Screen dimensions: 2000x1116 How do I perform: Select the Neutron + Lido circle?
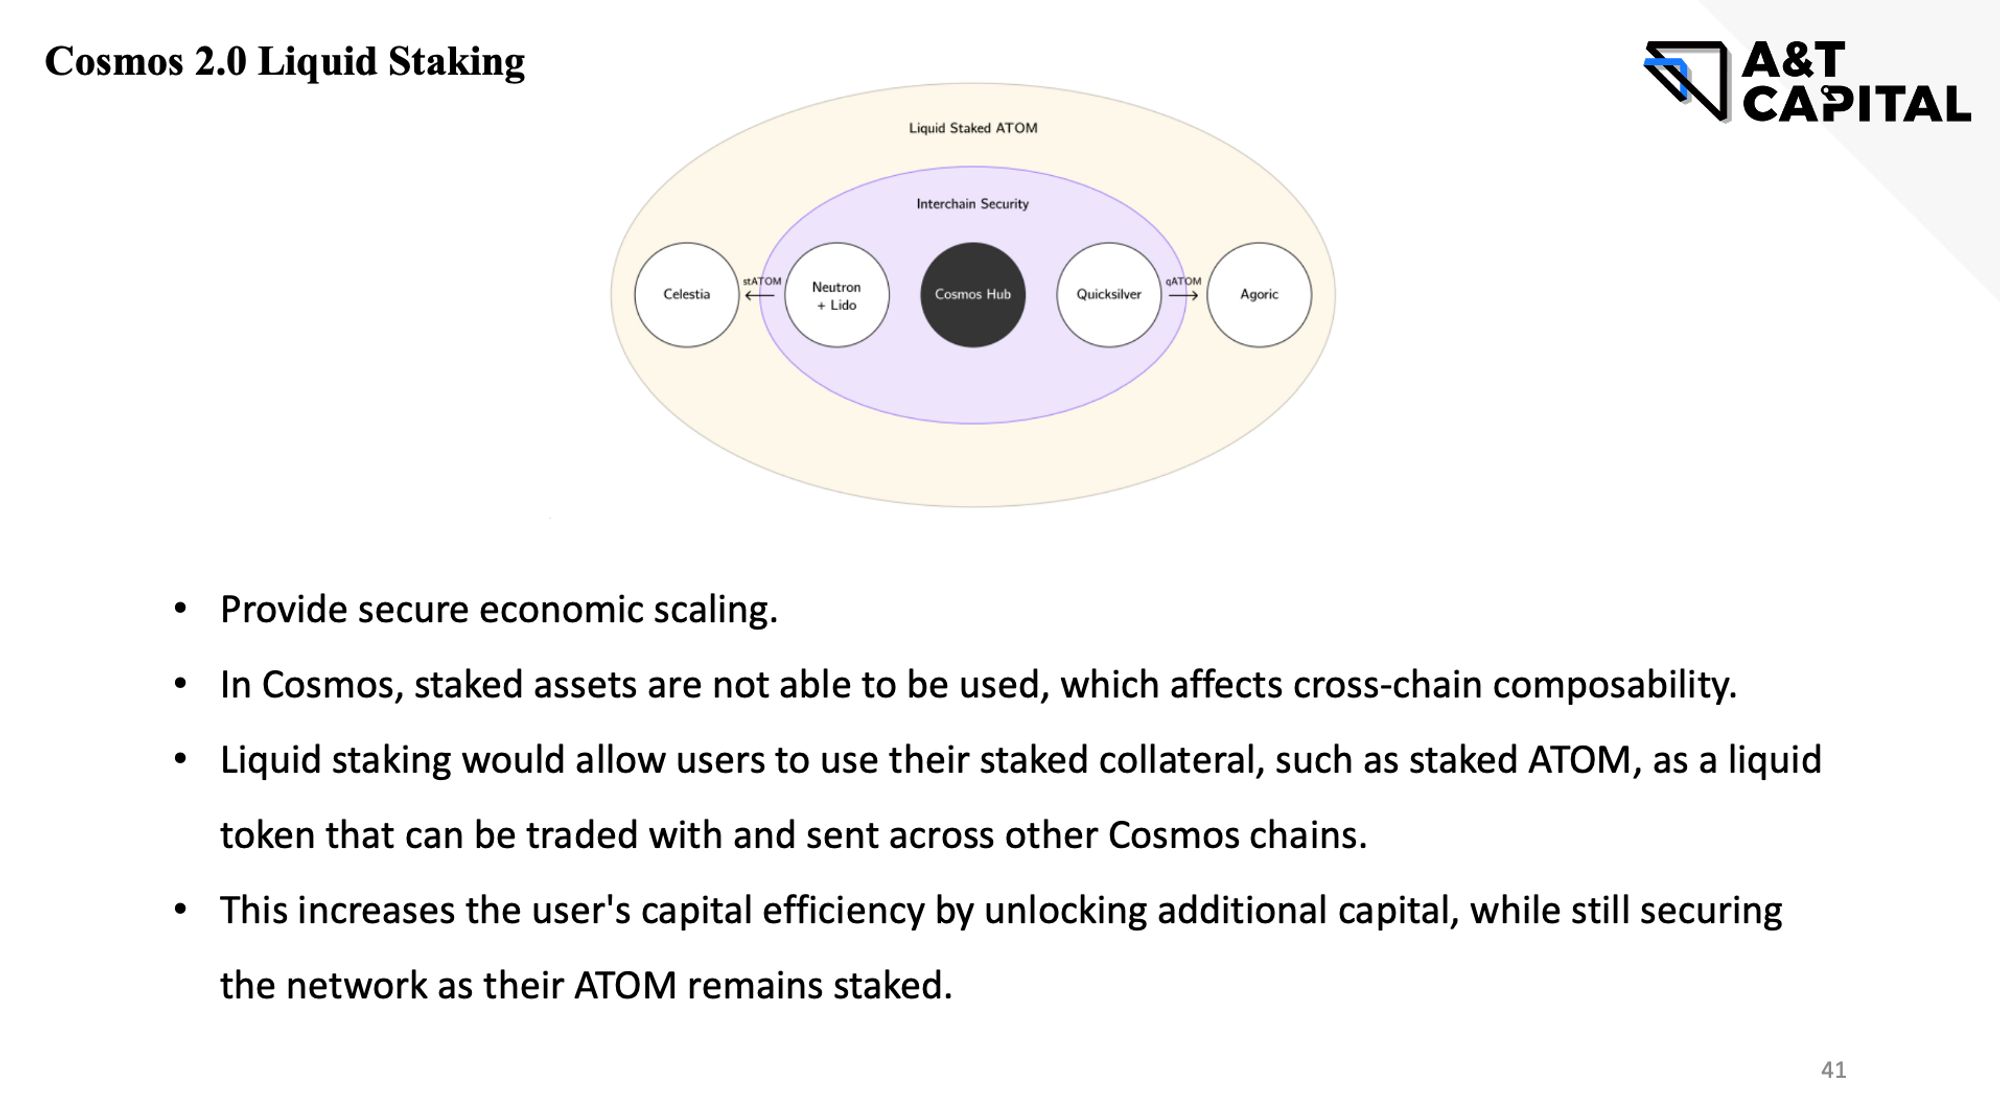coord(836,295)
